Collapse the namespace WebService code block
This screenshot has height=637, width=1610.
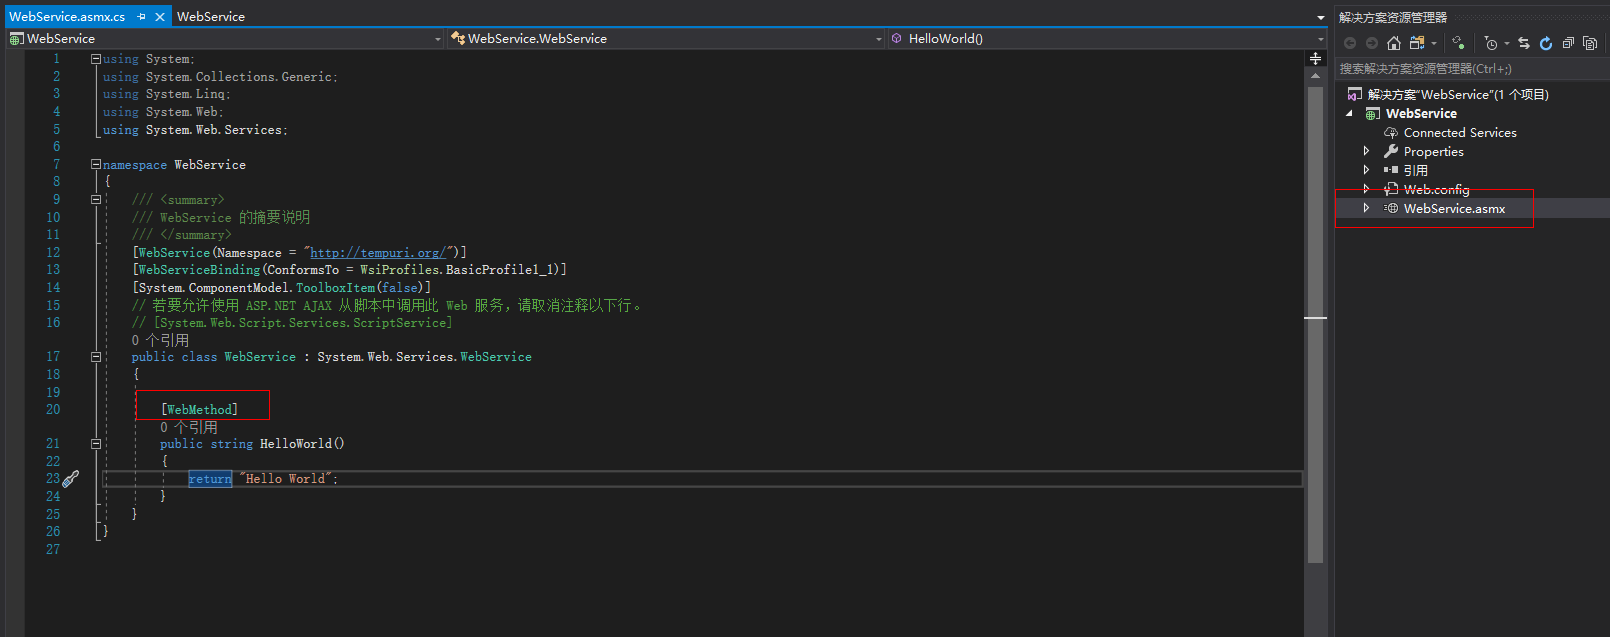[96, 164]
